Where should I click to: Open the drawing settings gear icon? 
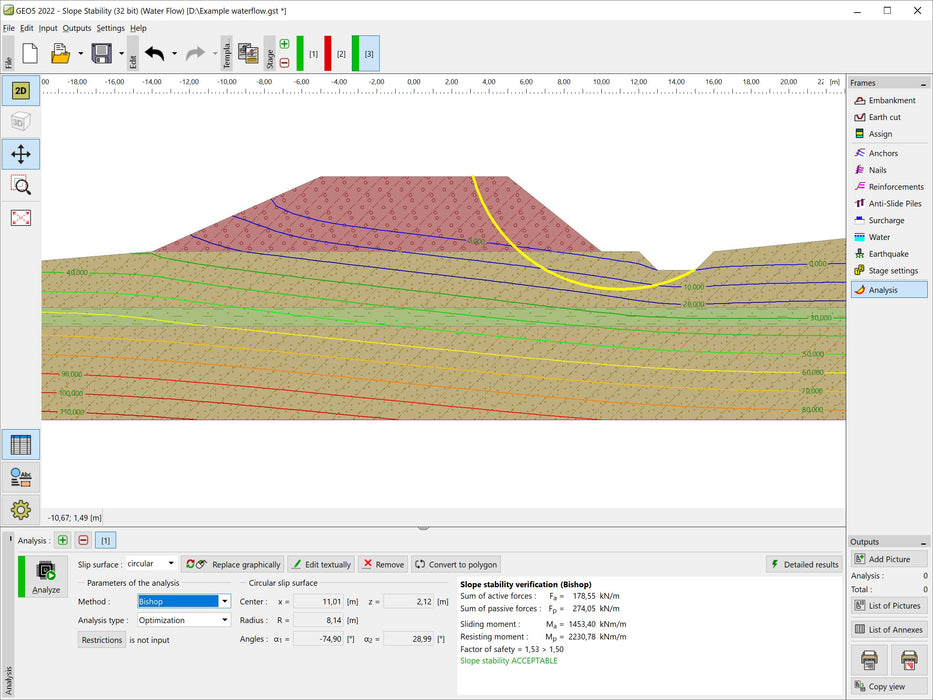pyautogui.click(x=20, y=509)
